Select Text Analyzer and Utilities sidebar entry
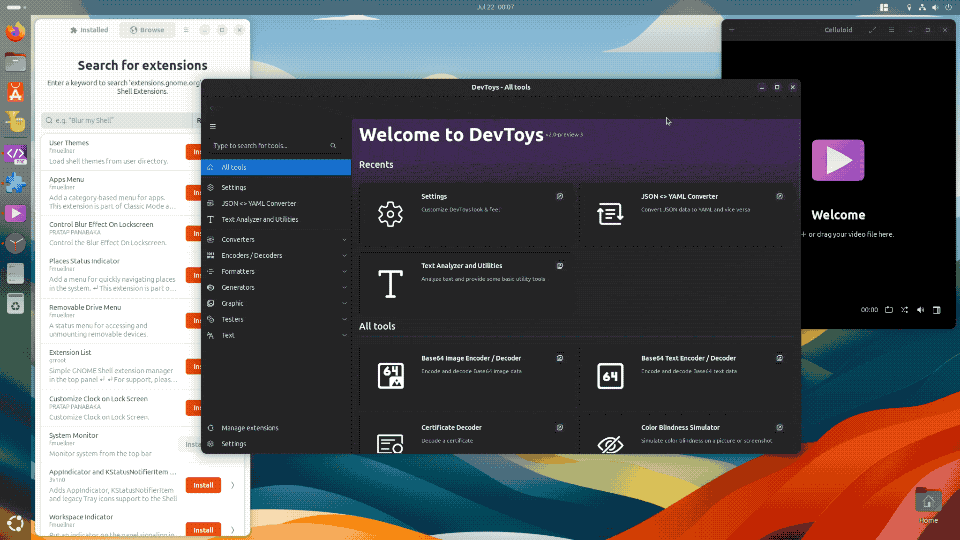960x540 pixels. click(x=276, y=219)
